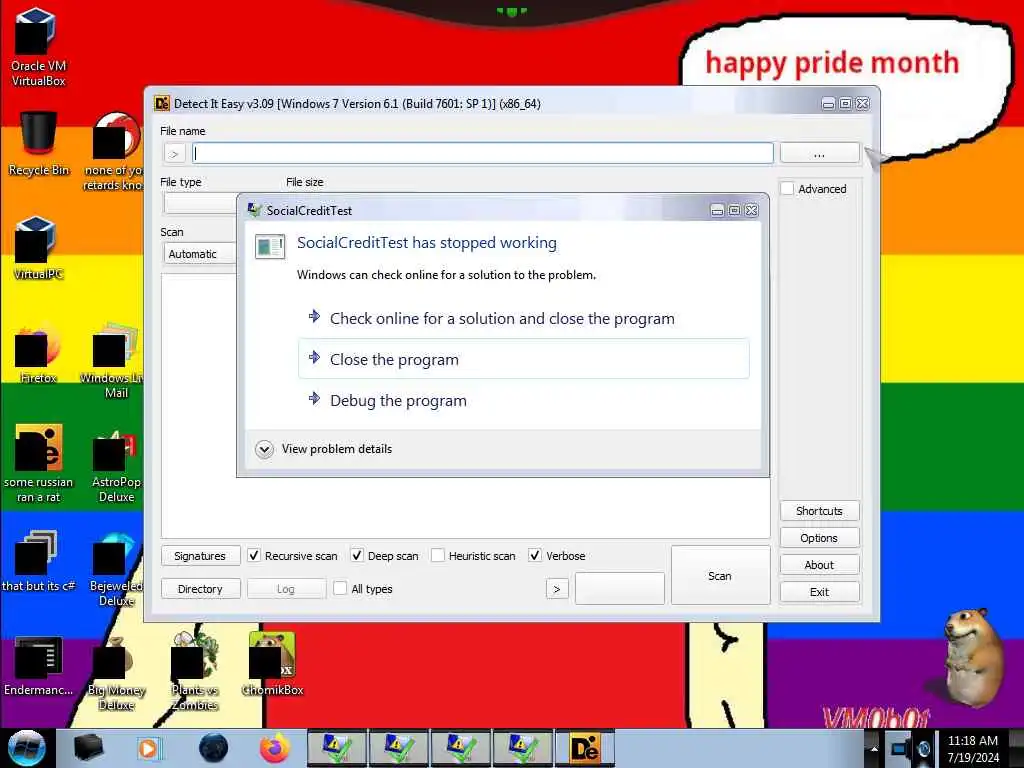This screenshot has height=768, width=1024.
Task: Click the taskbar clock showing 11:18 AM
Action: tap(973, 748)
